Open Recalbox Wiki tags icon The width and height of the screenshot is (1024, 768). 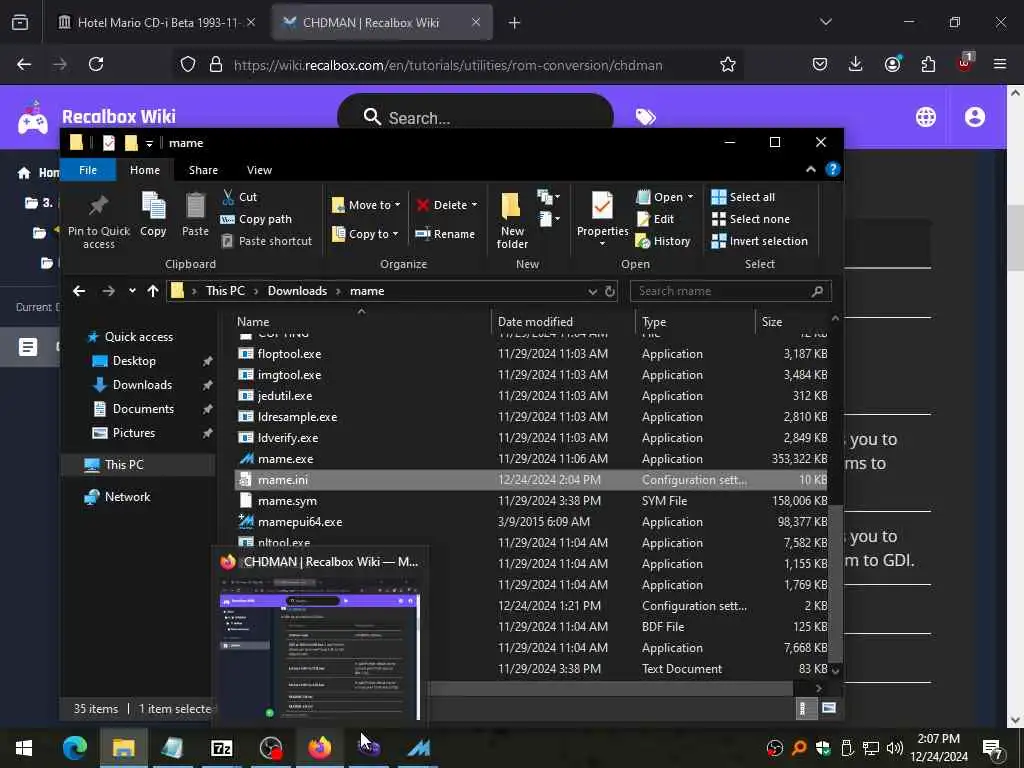(645, 117)
